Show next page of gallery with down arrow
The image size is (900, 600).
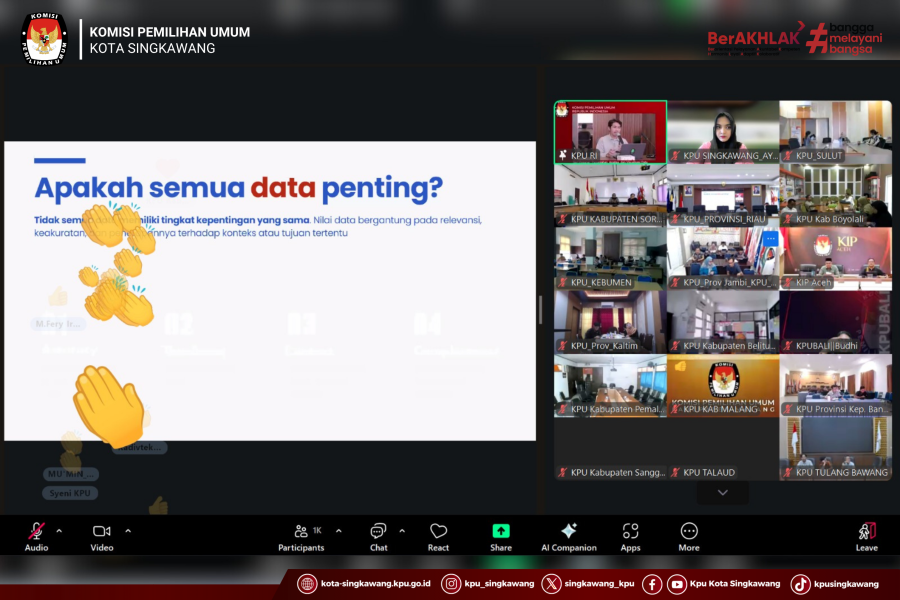723,493
